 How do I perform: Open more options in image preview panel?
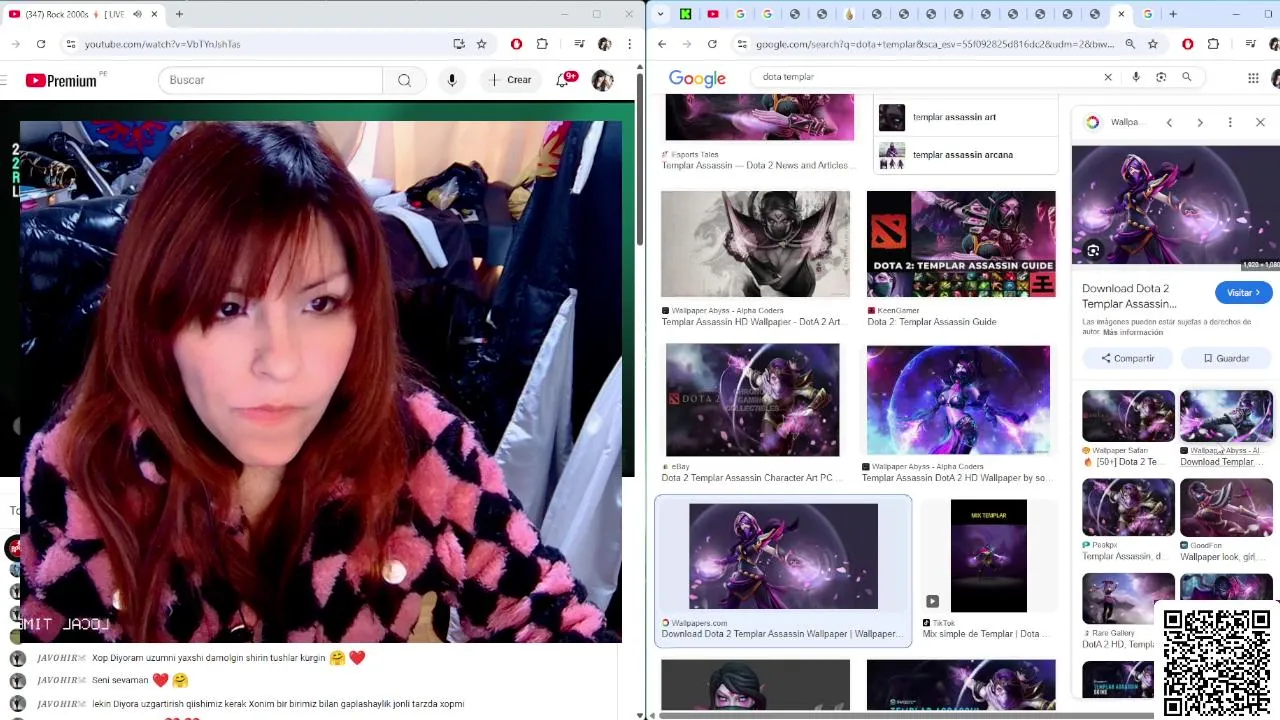pyautogui.click(x=1230, y=122)
